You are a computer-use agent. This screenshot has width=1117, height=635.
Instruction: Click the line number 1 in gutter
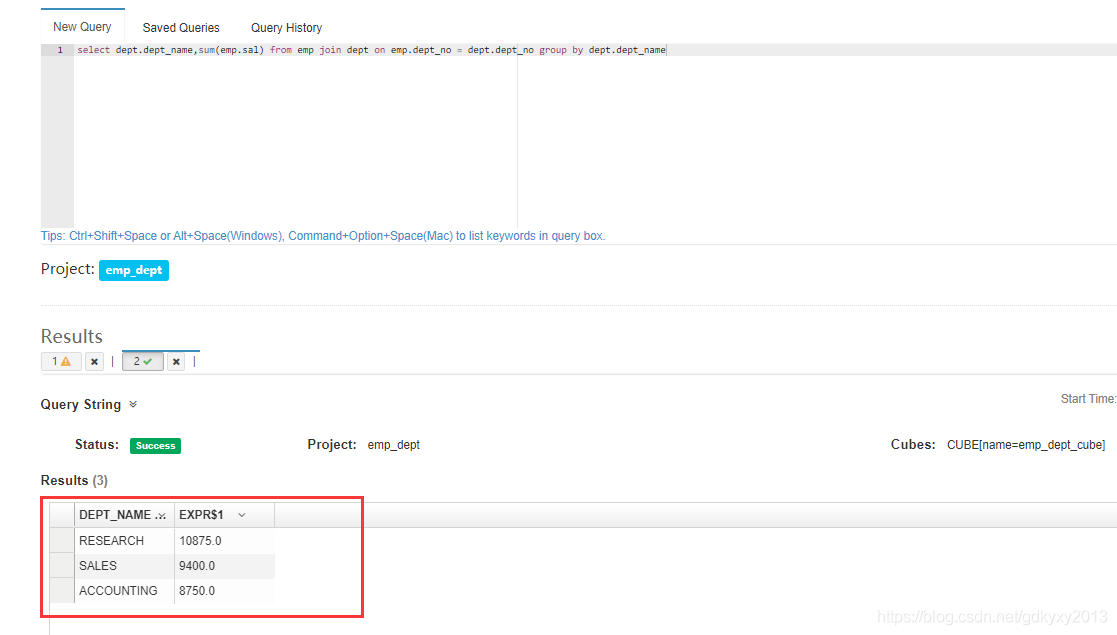(x=60, y=50)
